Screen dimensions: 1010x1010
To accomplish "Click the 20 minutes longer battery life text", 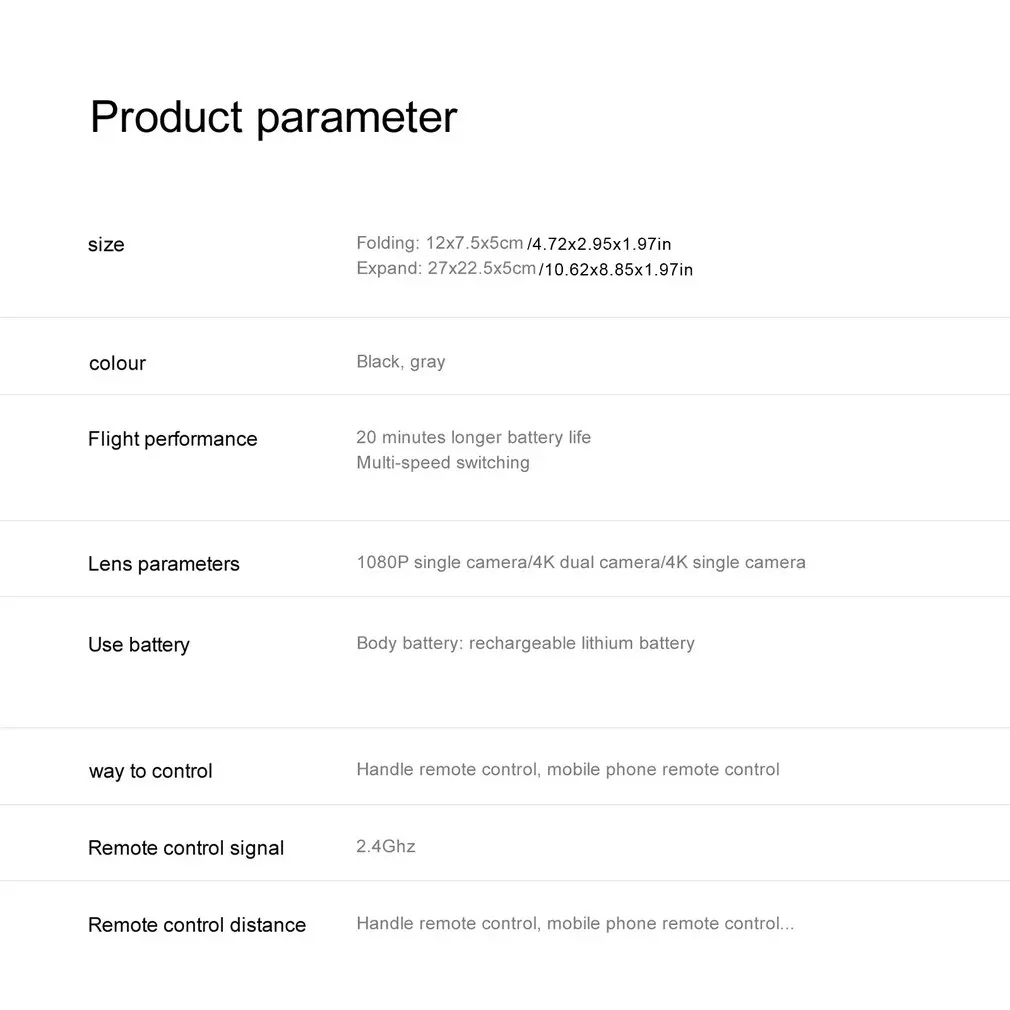I will (473, 437).
